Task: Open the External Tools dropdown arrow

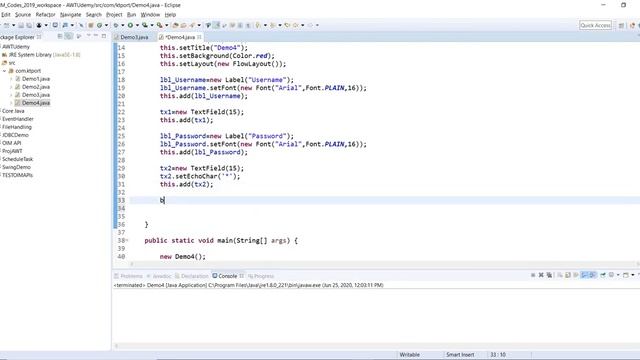Action: [167, 25]
